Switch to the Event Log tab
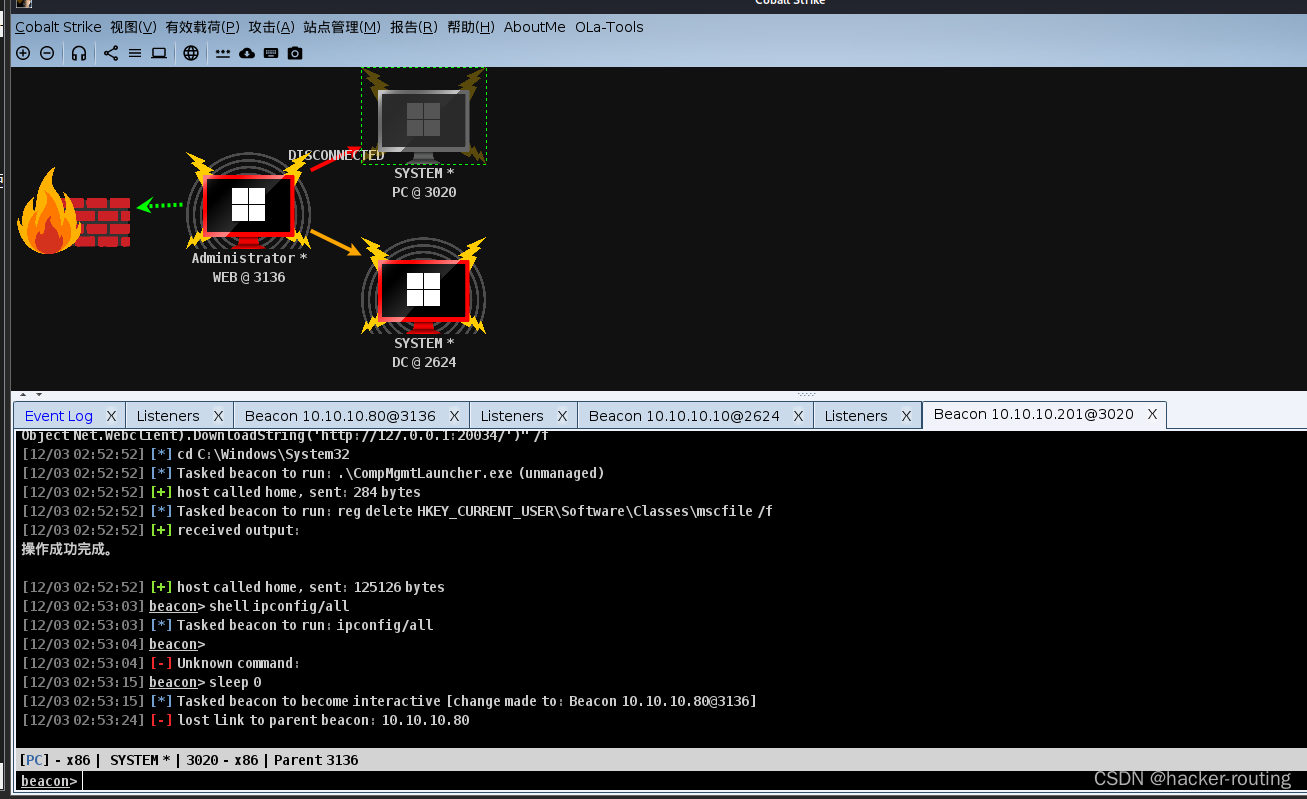 coord(59,416)
